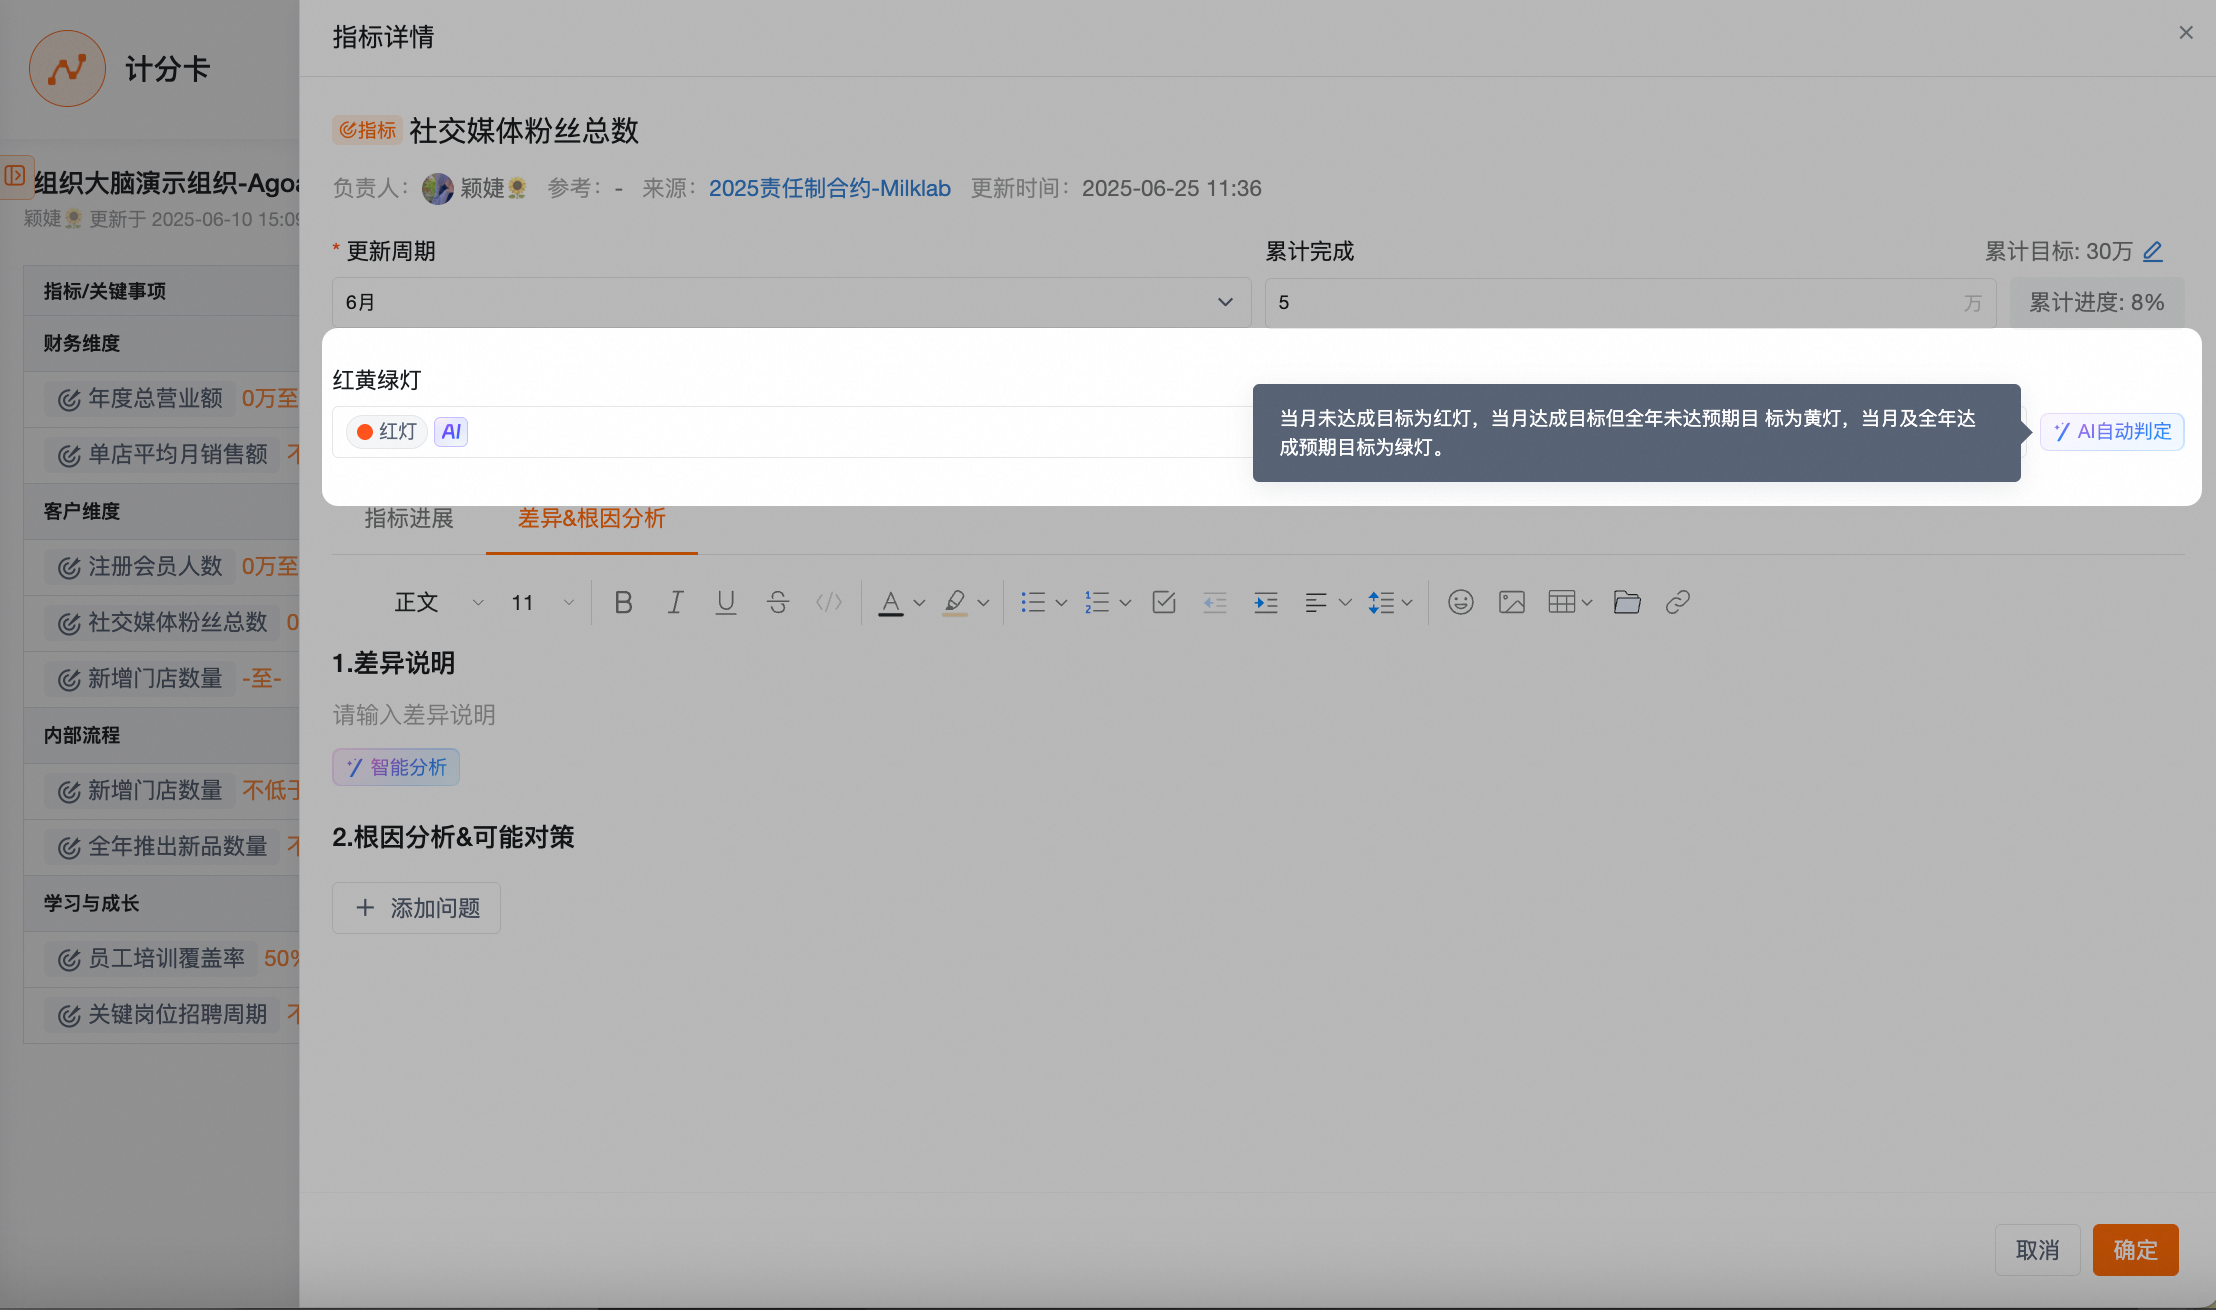Open the 正文 paragraph style dropdown

click(x=439, y=602)
